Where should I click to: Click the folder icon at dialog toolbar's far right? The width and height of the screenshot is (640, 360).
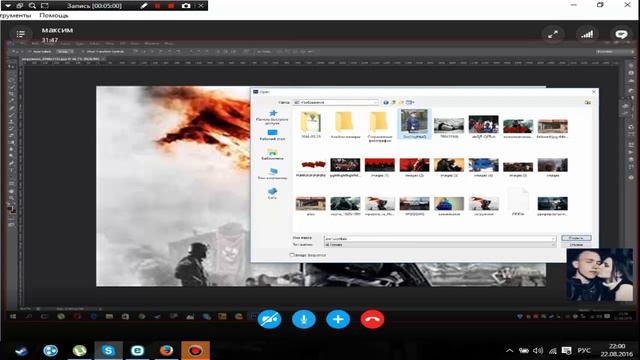pyautogui.click(x=588, y=102)
